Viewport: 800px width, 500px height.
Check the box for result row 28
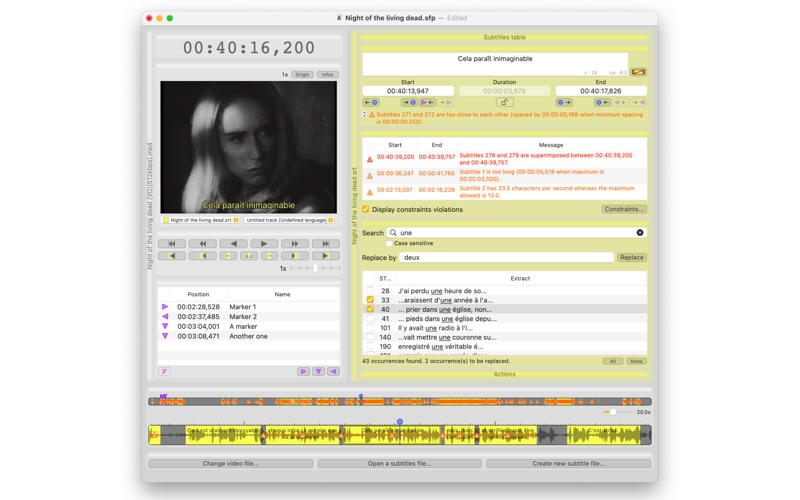(x=370, y=291)
